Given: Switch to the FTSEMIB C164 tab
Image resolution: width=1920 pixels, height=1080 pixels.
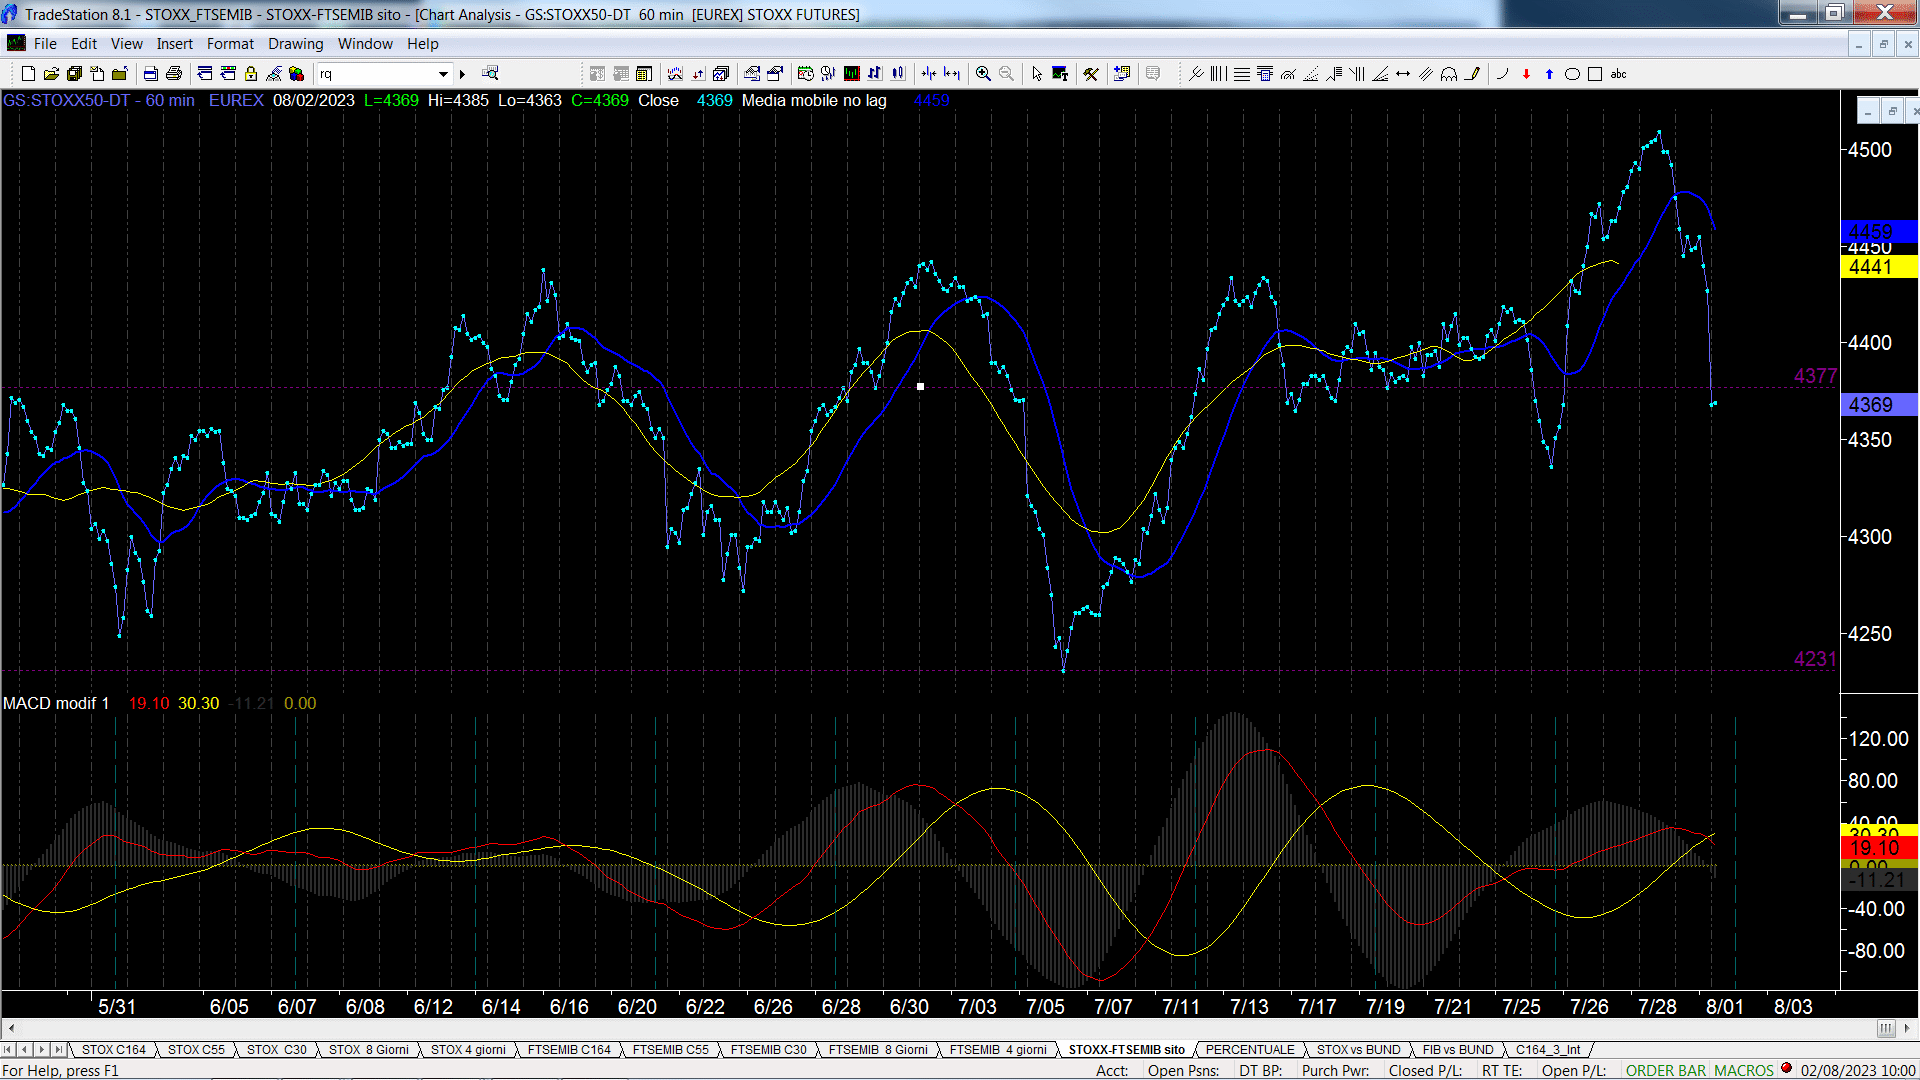Looking at the screenshot, I should pyautogui.click(x=569, y=1049).
